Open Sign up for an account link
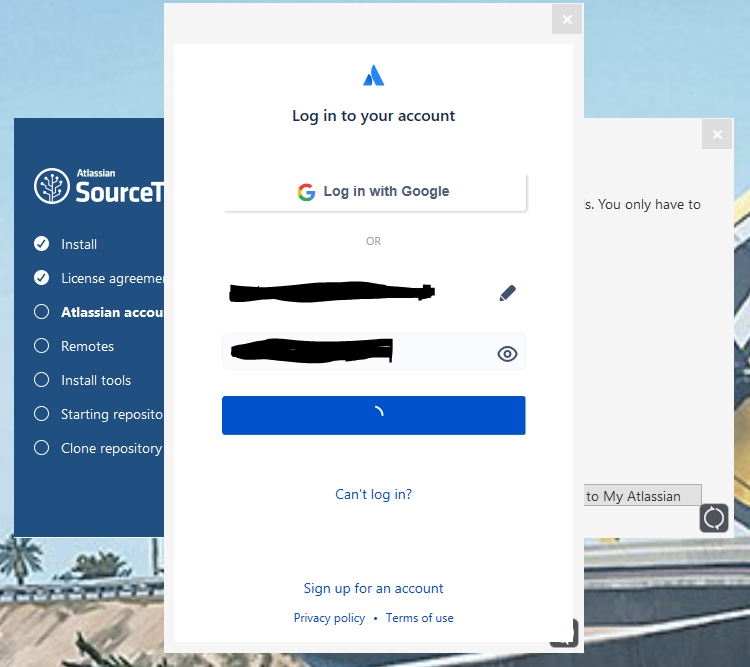 [374, 588]
